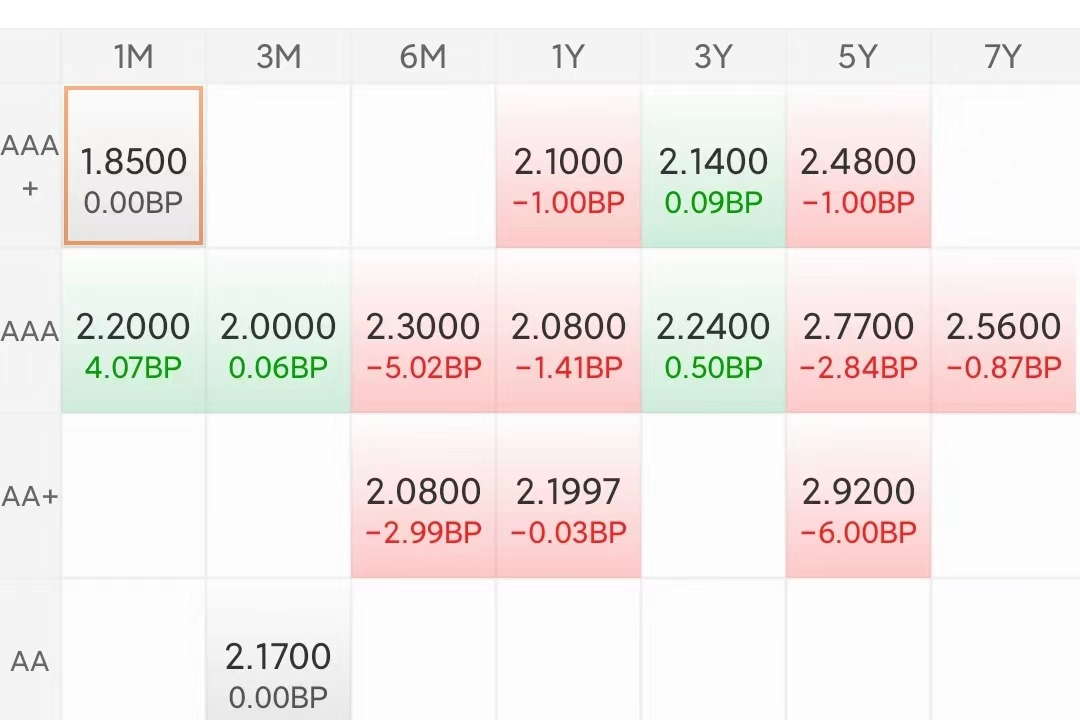This screenshot has width=1080, height=720.
Task: Click the AAA 3Y cell with 2.2400
Action: 713,332
